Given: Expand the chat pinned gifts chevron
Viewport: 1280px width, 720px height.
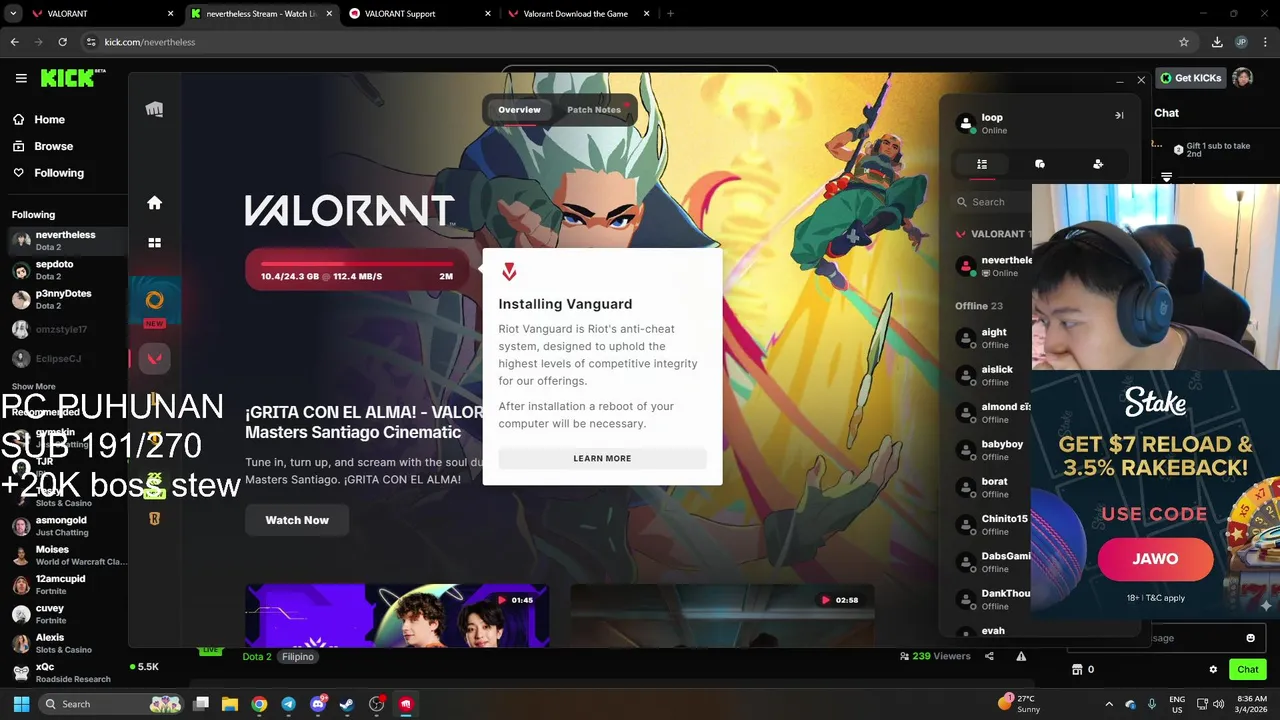Looking at the screenshot, I should click(x=1166, y=177).
